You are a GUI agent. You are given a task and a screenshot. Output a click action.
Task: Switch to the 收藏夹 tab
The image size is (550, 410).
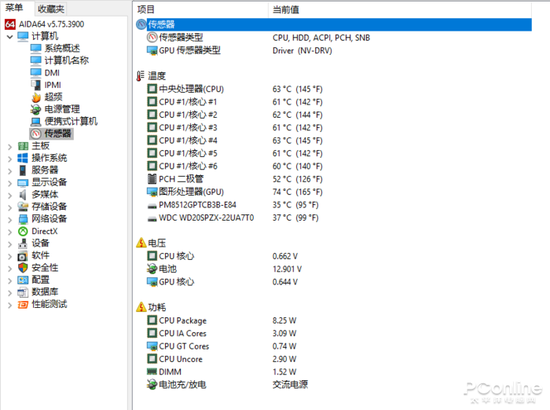point(51,9)
